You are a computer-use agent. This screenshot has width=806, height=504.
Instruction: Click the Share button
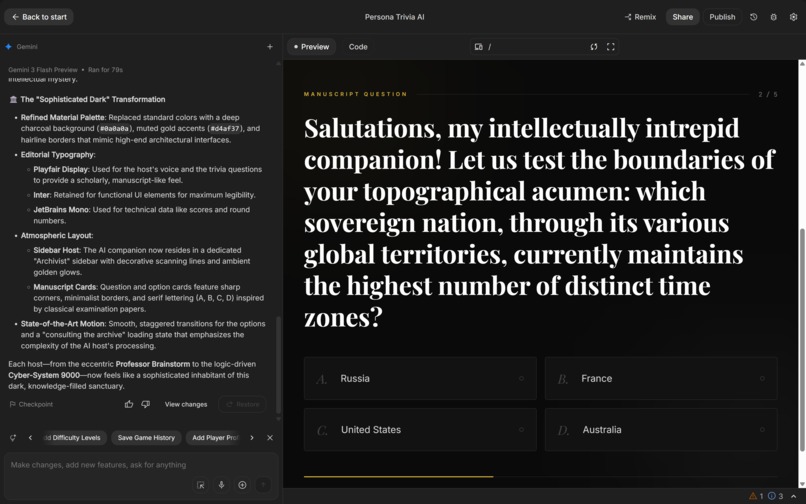tap(682, 17)
